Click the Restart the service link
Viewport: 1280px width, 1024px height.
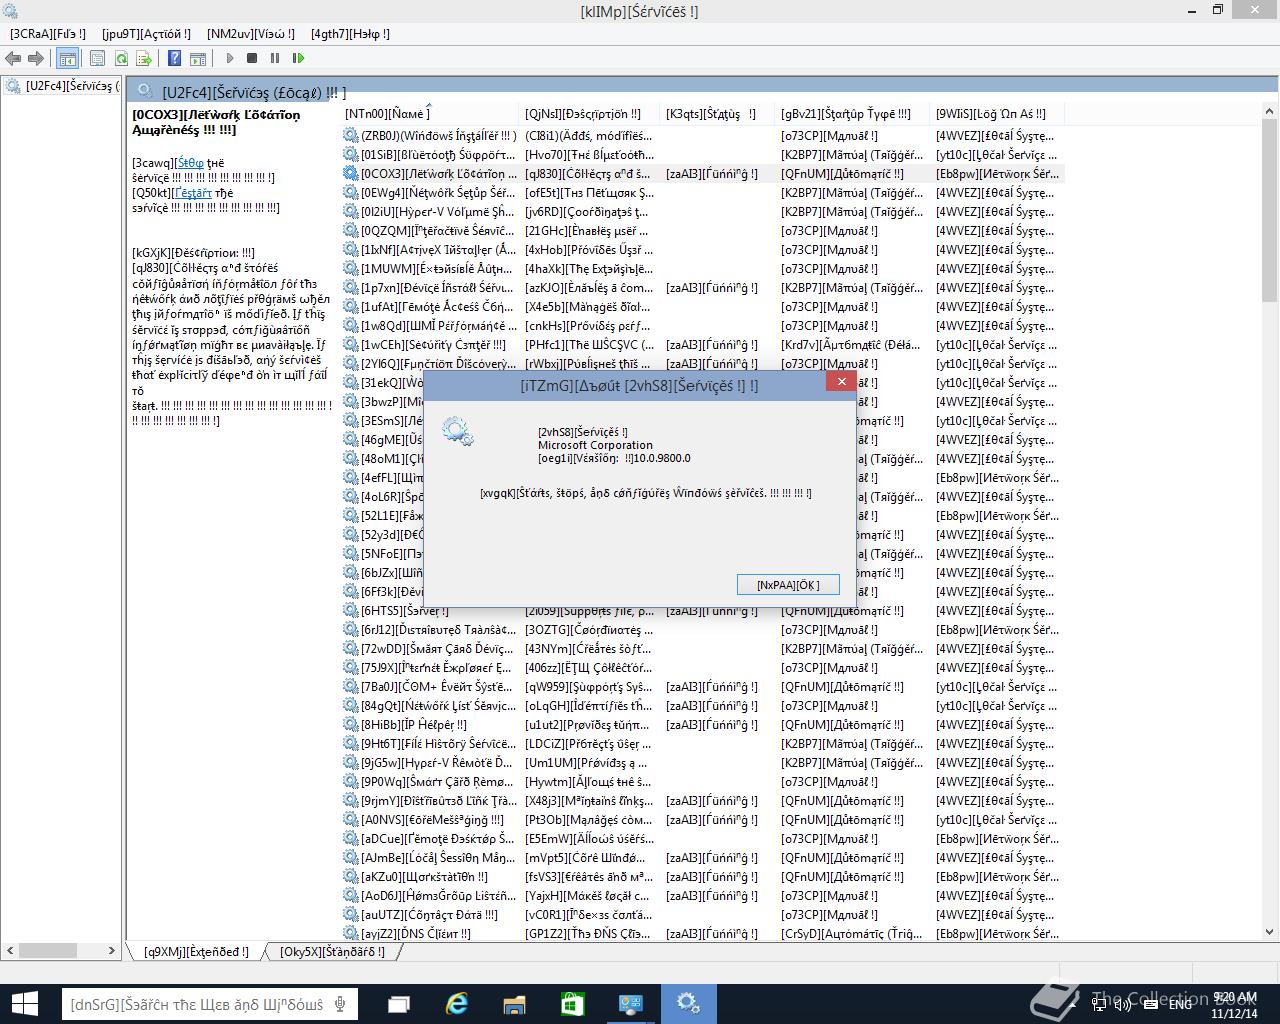(192, 193)
